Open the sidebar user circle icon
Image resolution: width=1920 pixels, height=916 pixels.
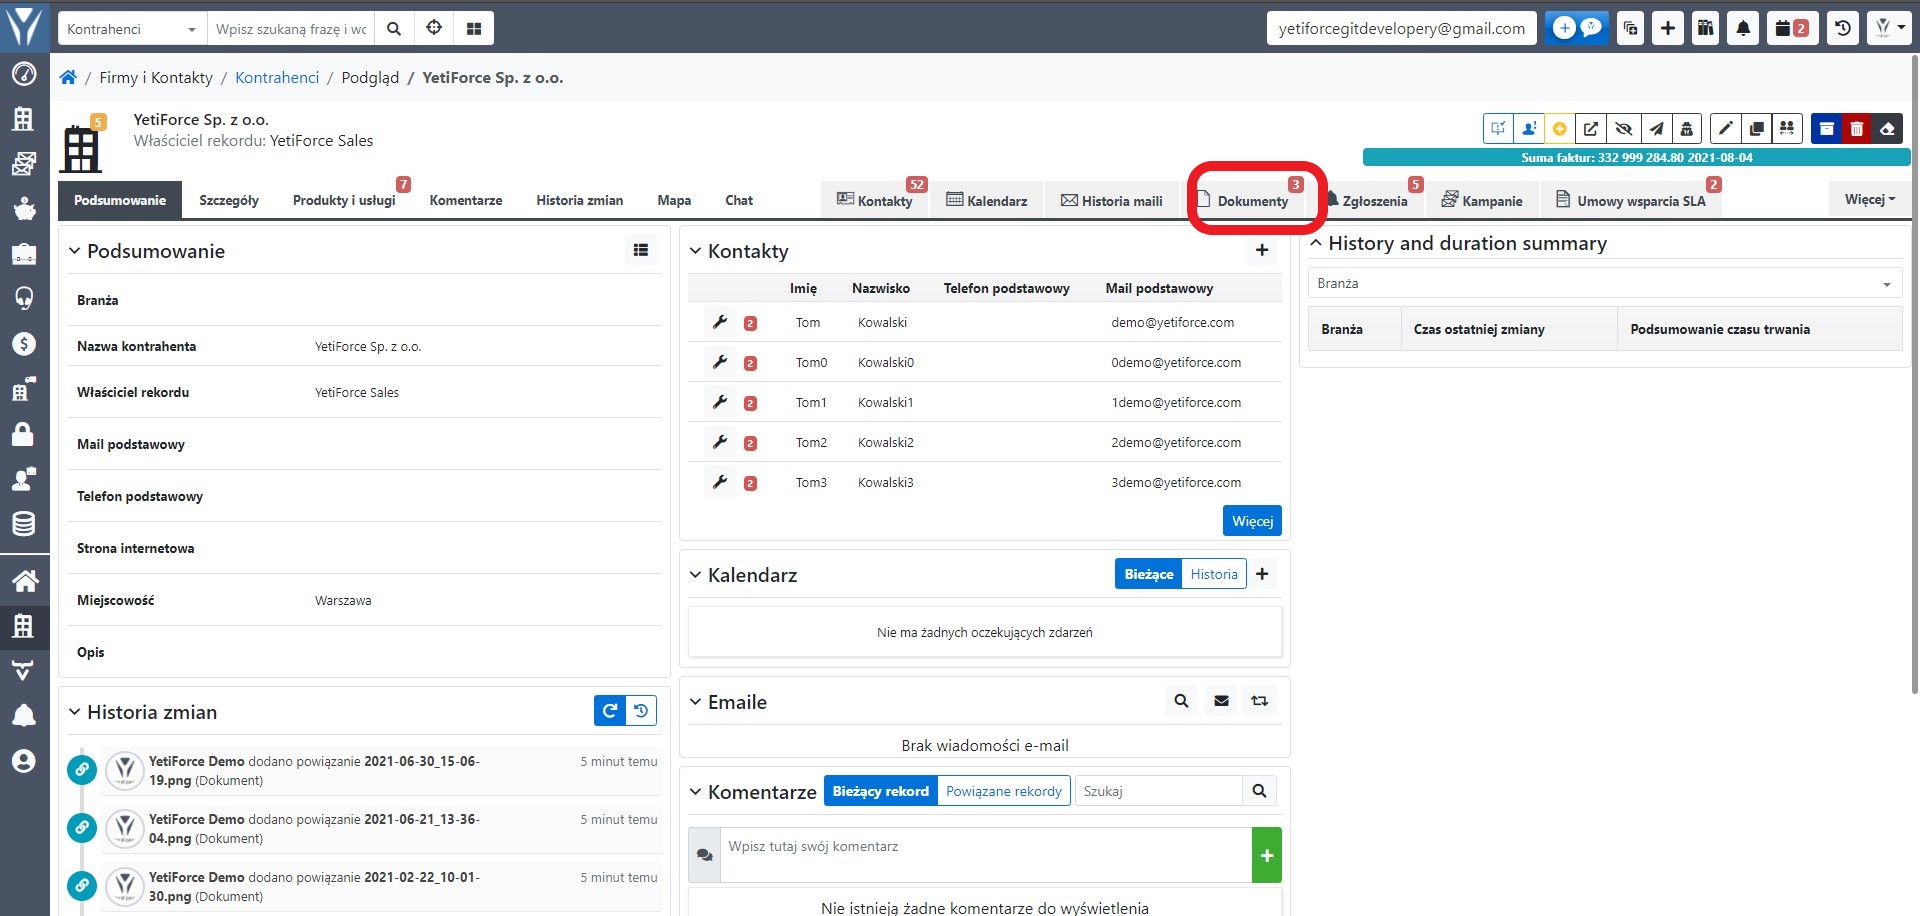click(24, 761)
